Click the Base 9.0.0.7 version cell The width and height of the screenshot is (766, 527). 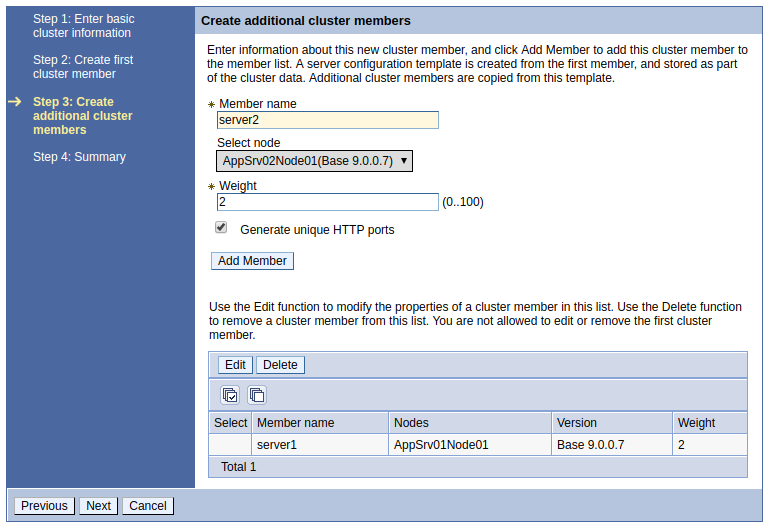[612, 445]
